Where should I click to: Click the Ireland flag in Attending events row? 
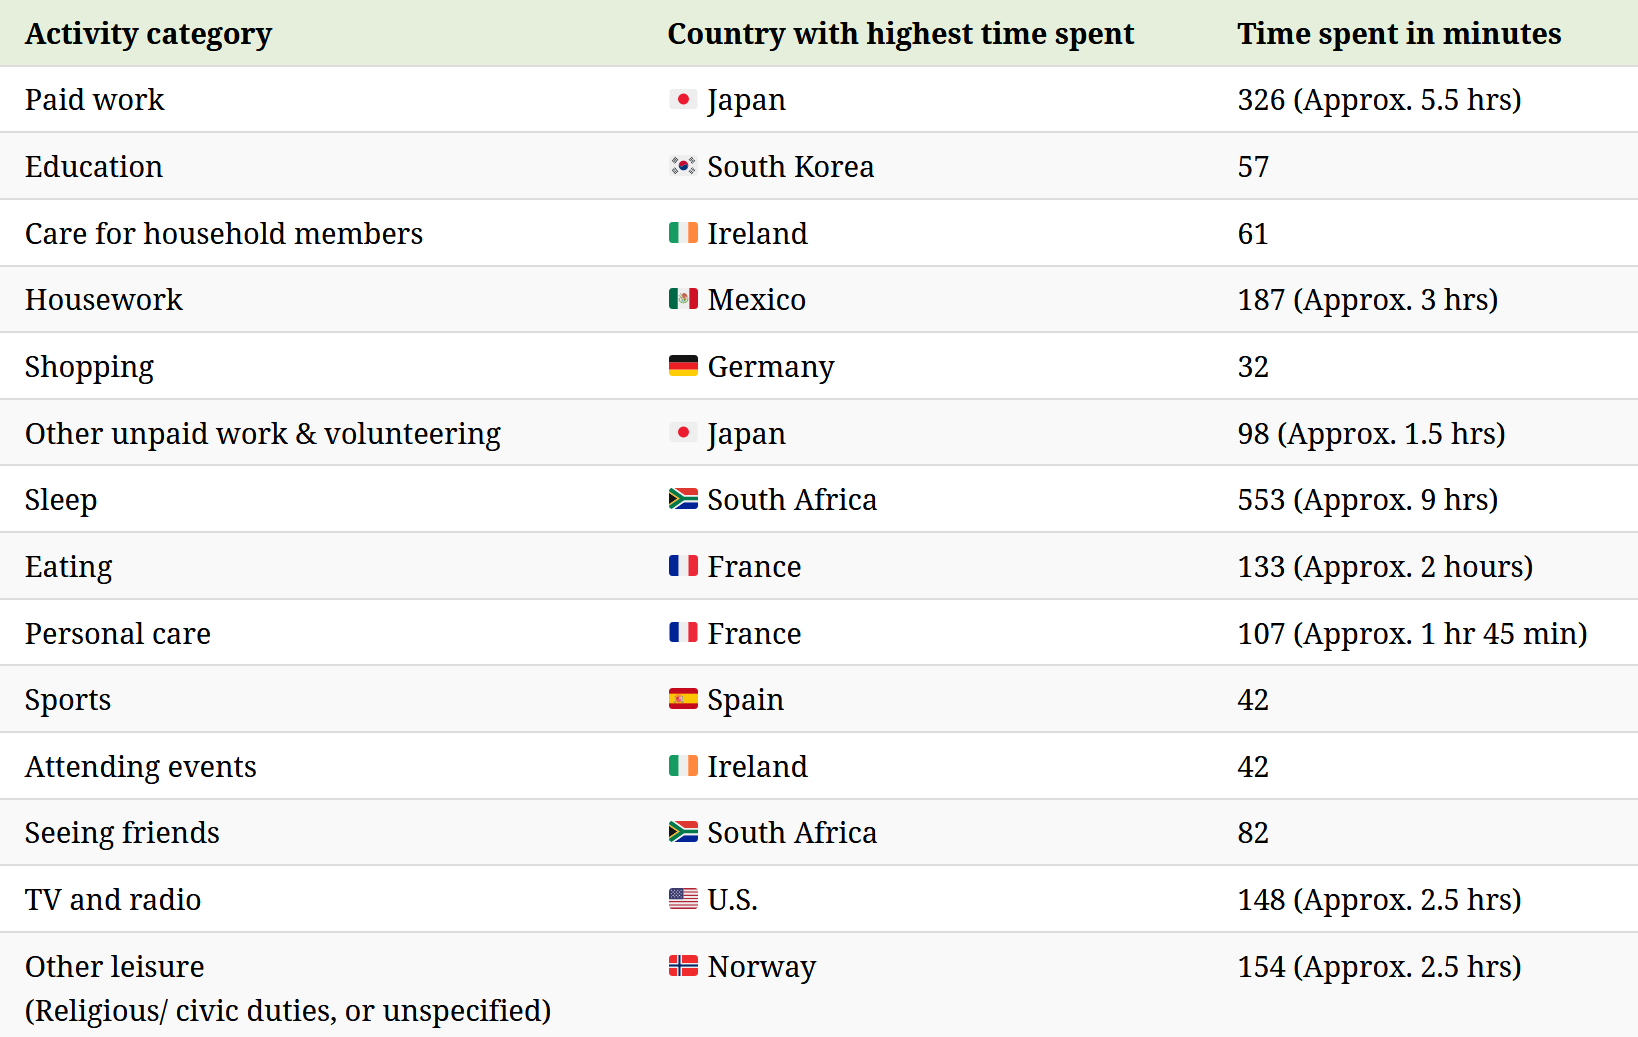683,766
